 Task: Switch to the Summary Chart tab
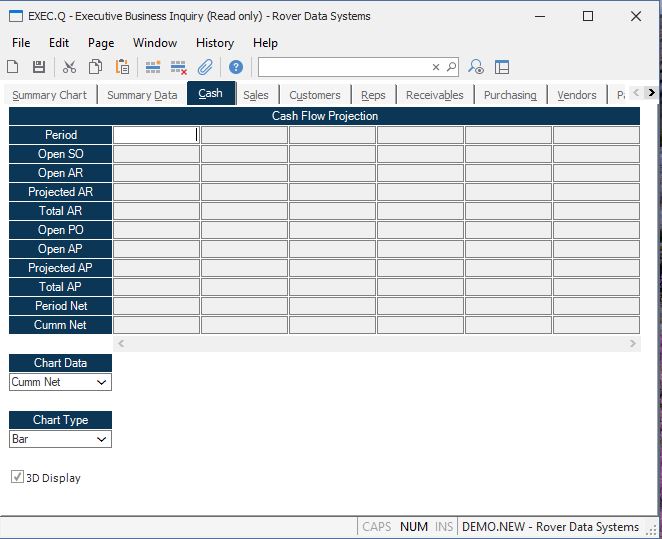click(49, 95)
